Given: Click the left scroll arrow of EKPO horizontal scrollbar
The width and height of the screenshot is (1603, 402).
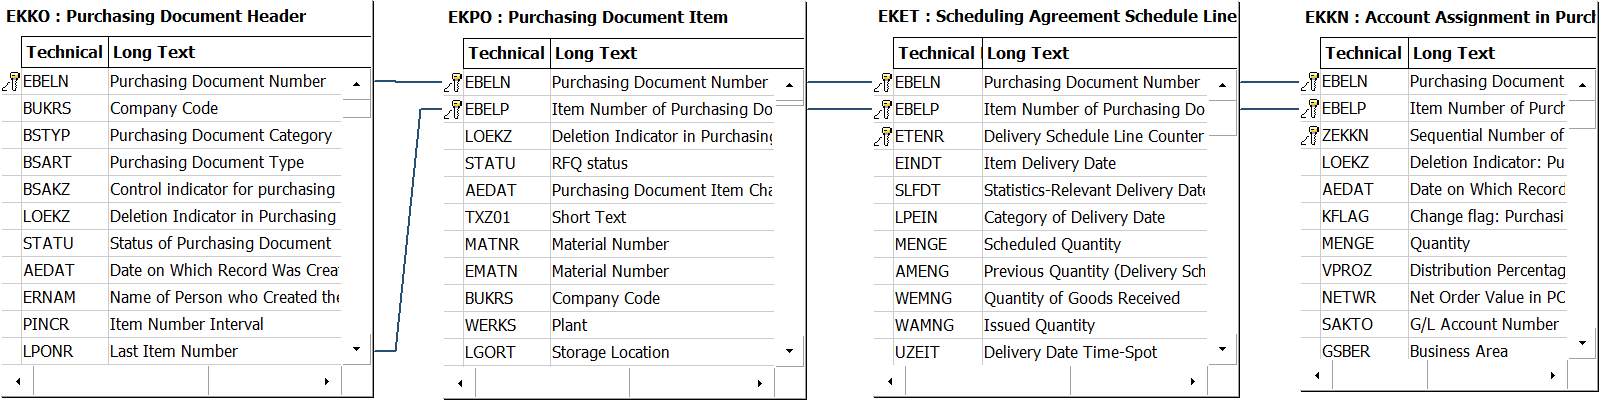Looking at the screenshot, I should [x=460, y=382].
